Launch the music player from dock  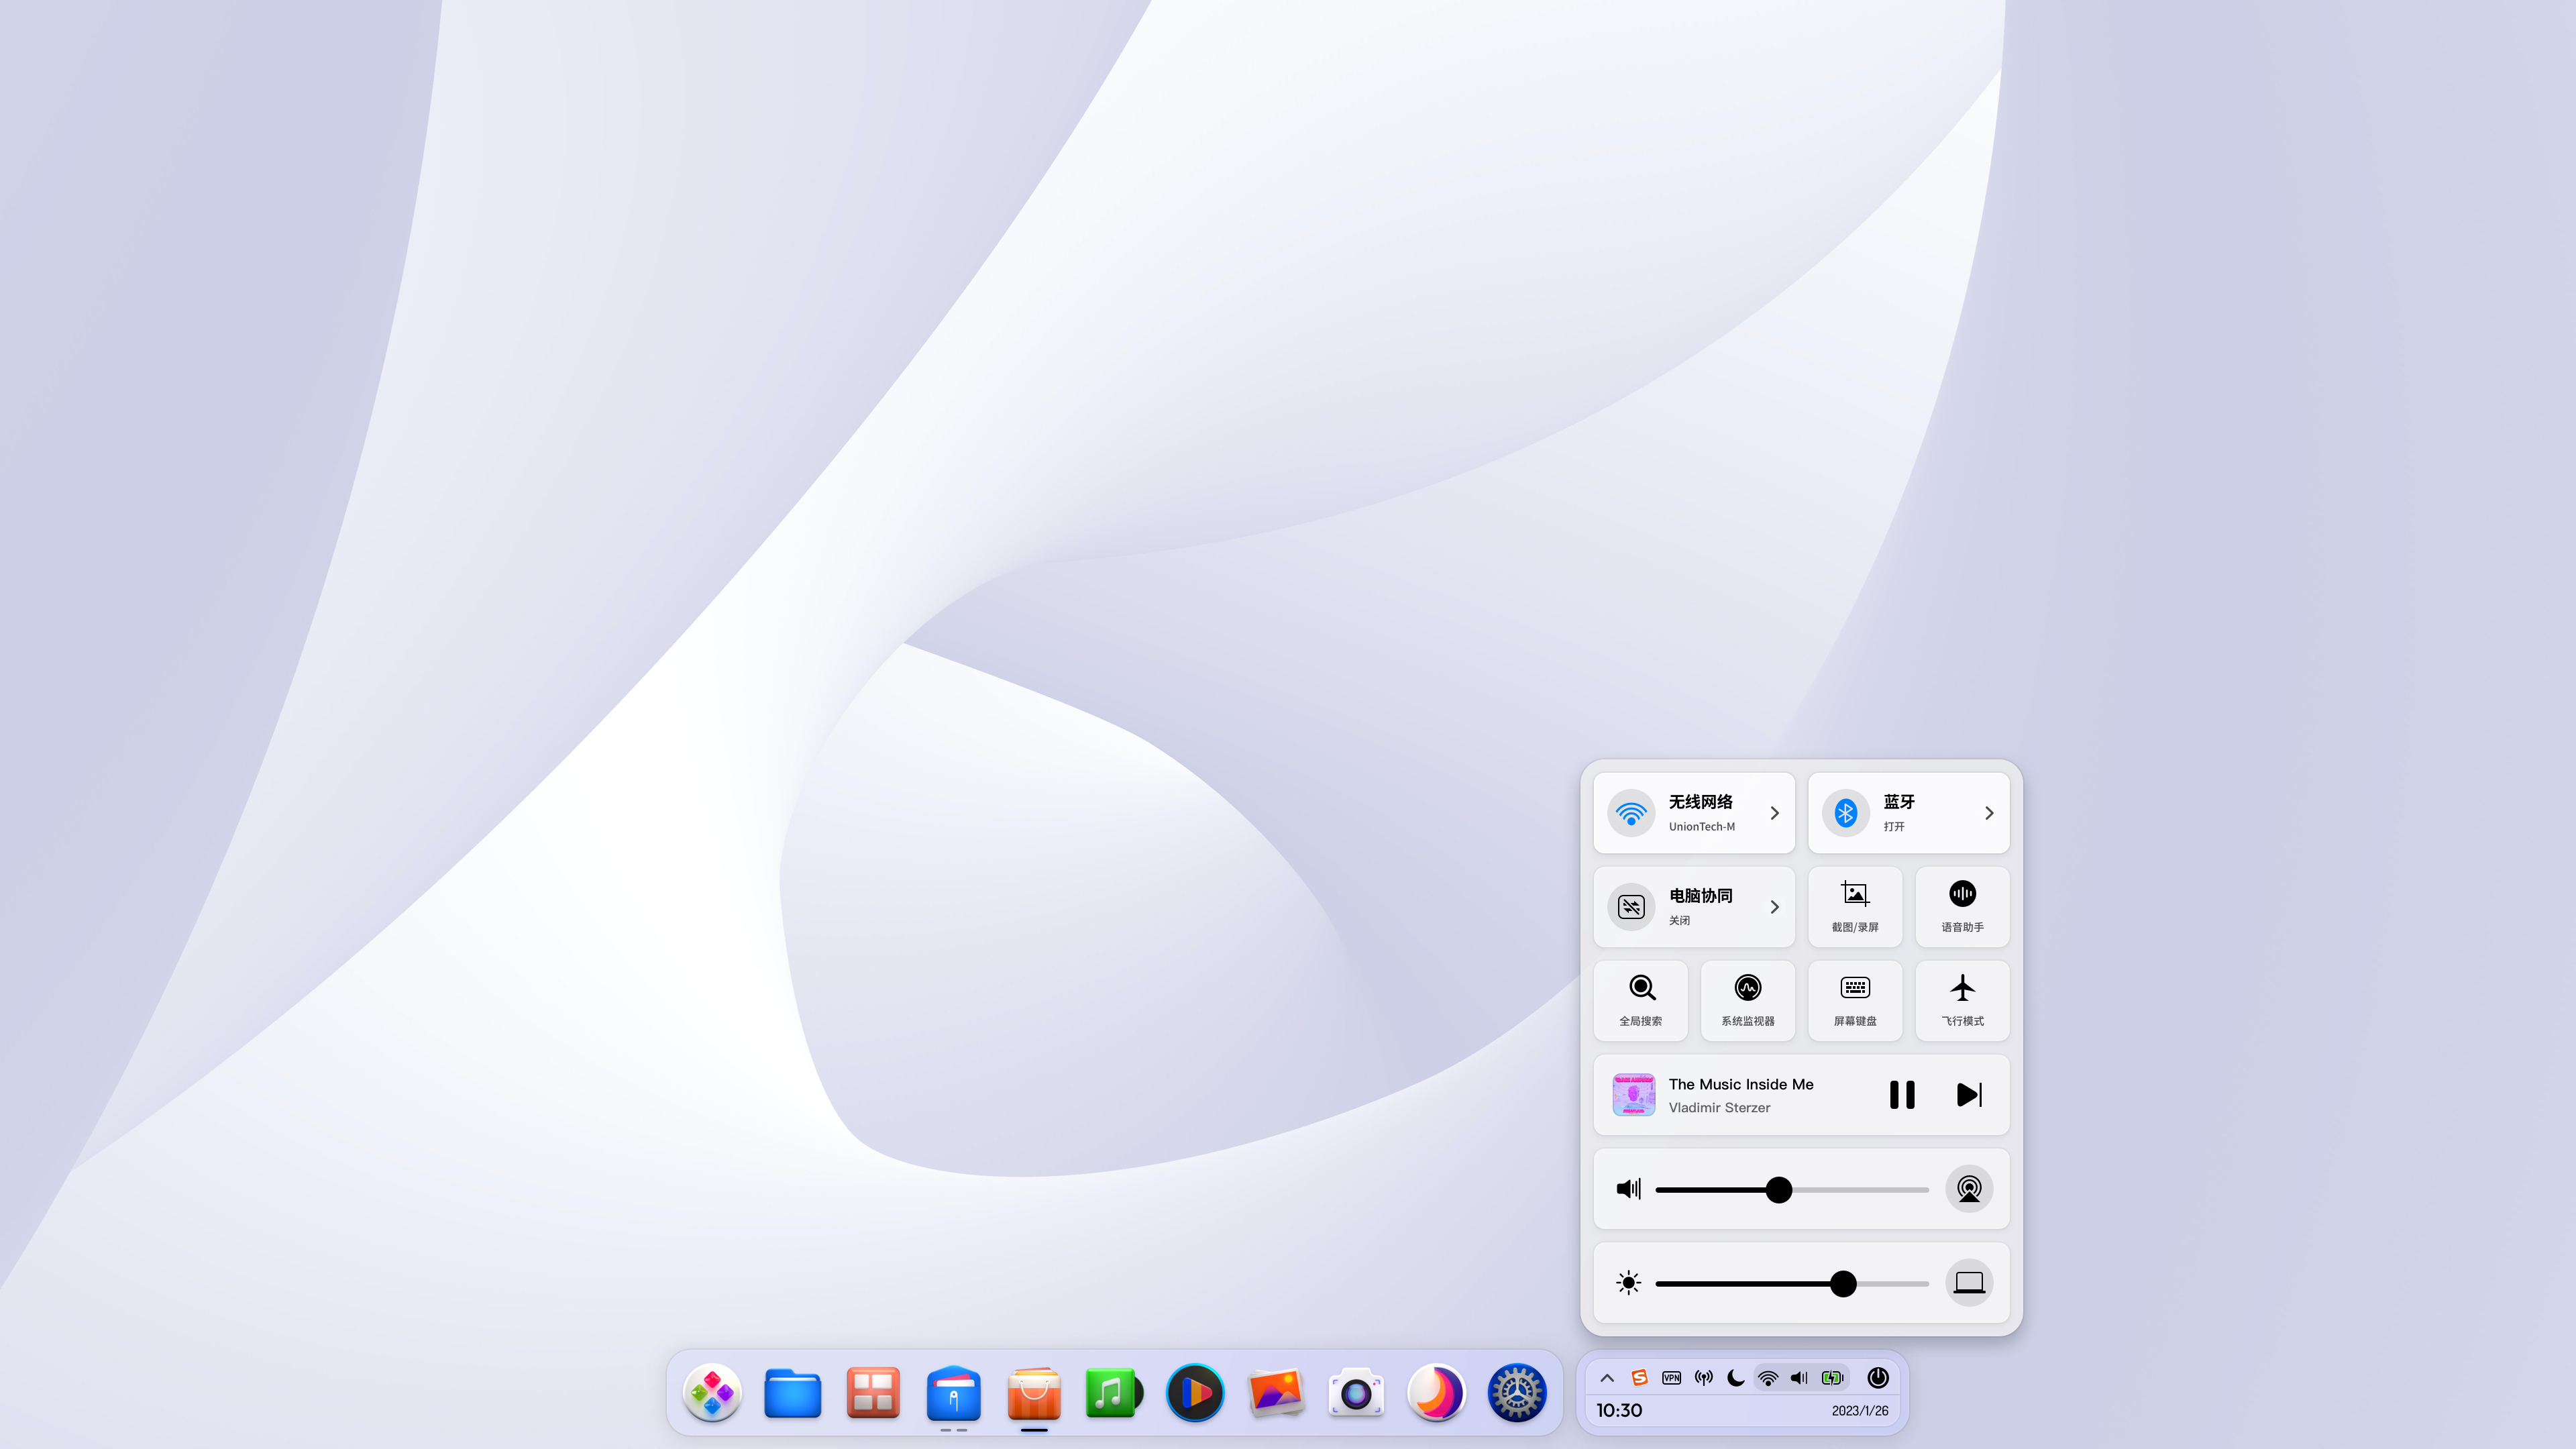tap(1114, 1393)
